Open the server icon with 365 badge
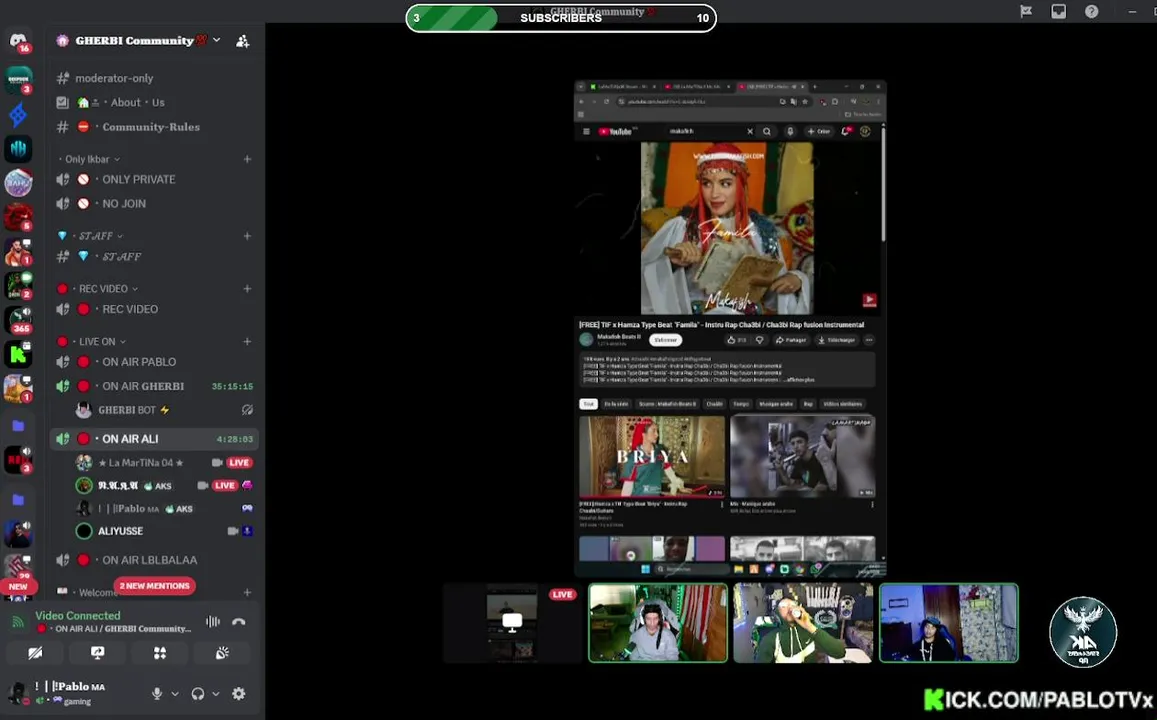Screen dimensions: 1157x720 tap(18, 319)
